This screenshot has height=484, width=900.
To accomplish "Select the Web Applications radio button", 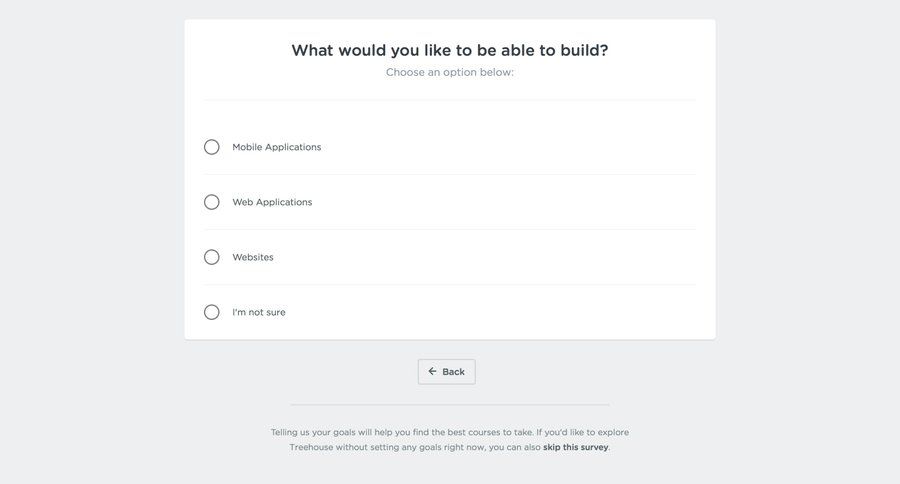I will coord(212,202).
